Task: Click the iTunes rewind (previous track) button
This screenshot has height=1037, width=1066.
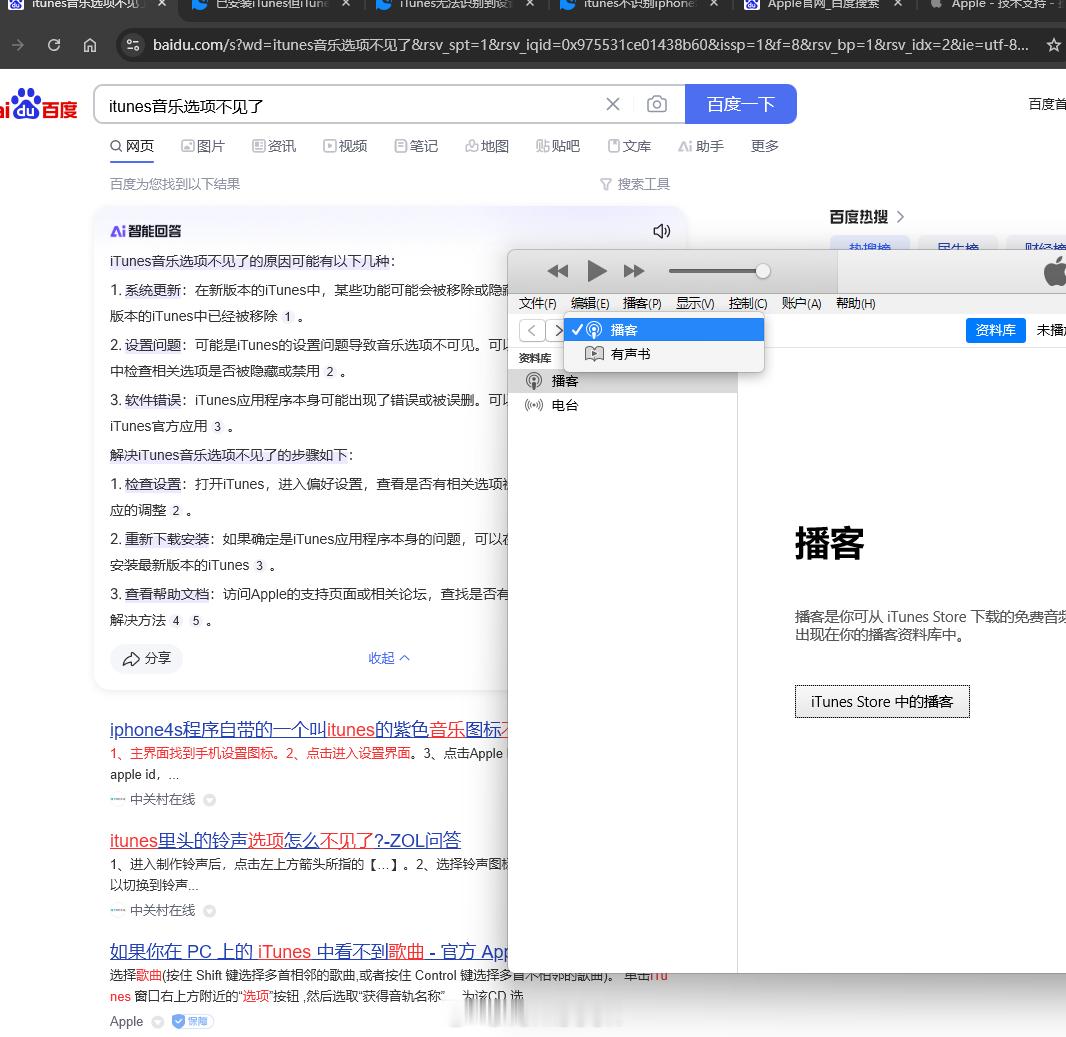Action: click(557, 271)
